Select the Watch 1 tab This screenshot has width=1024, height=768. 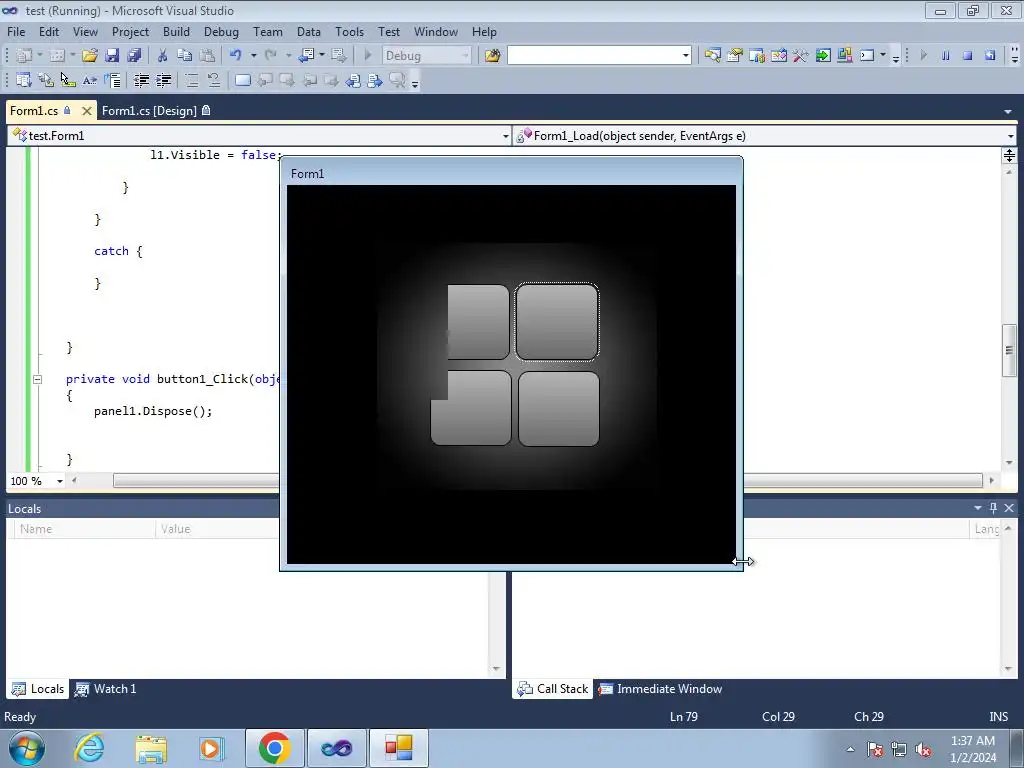[x=105, y=688]
